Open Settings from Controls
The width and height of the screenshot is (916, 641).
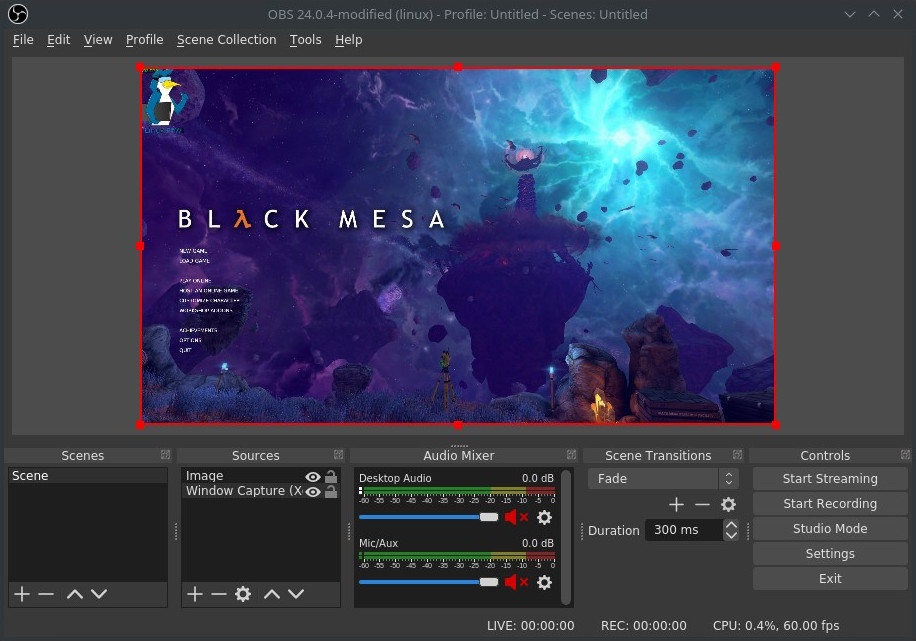tap(830, 554)
